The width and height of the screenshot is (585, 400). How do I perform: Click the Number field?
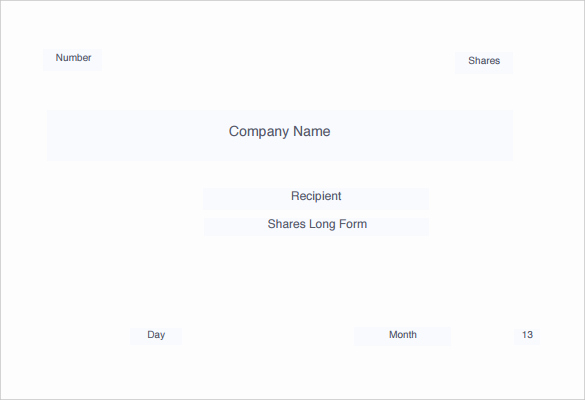pos(72,60)
